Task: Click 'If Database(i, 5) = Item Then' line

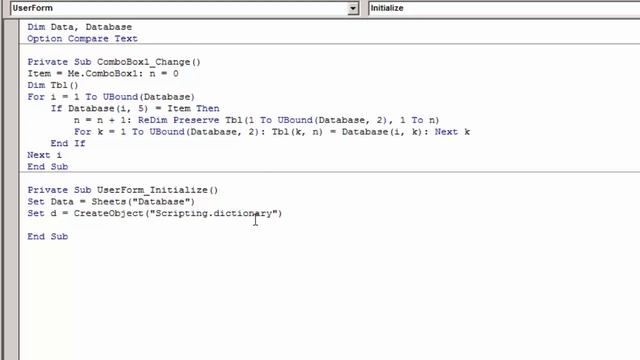Action: [135, 109]
